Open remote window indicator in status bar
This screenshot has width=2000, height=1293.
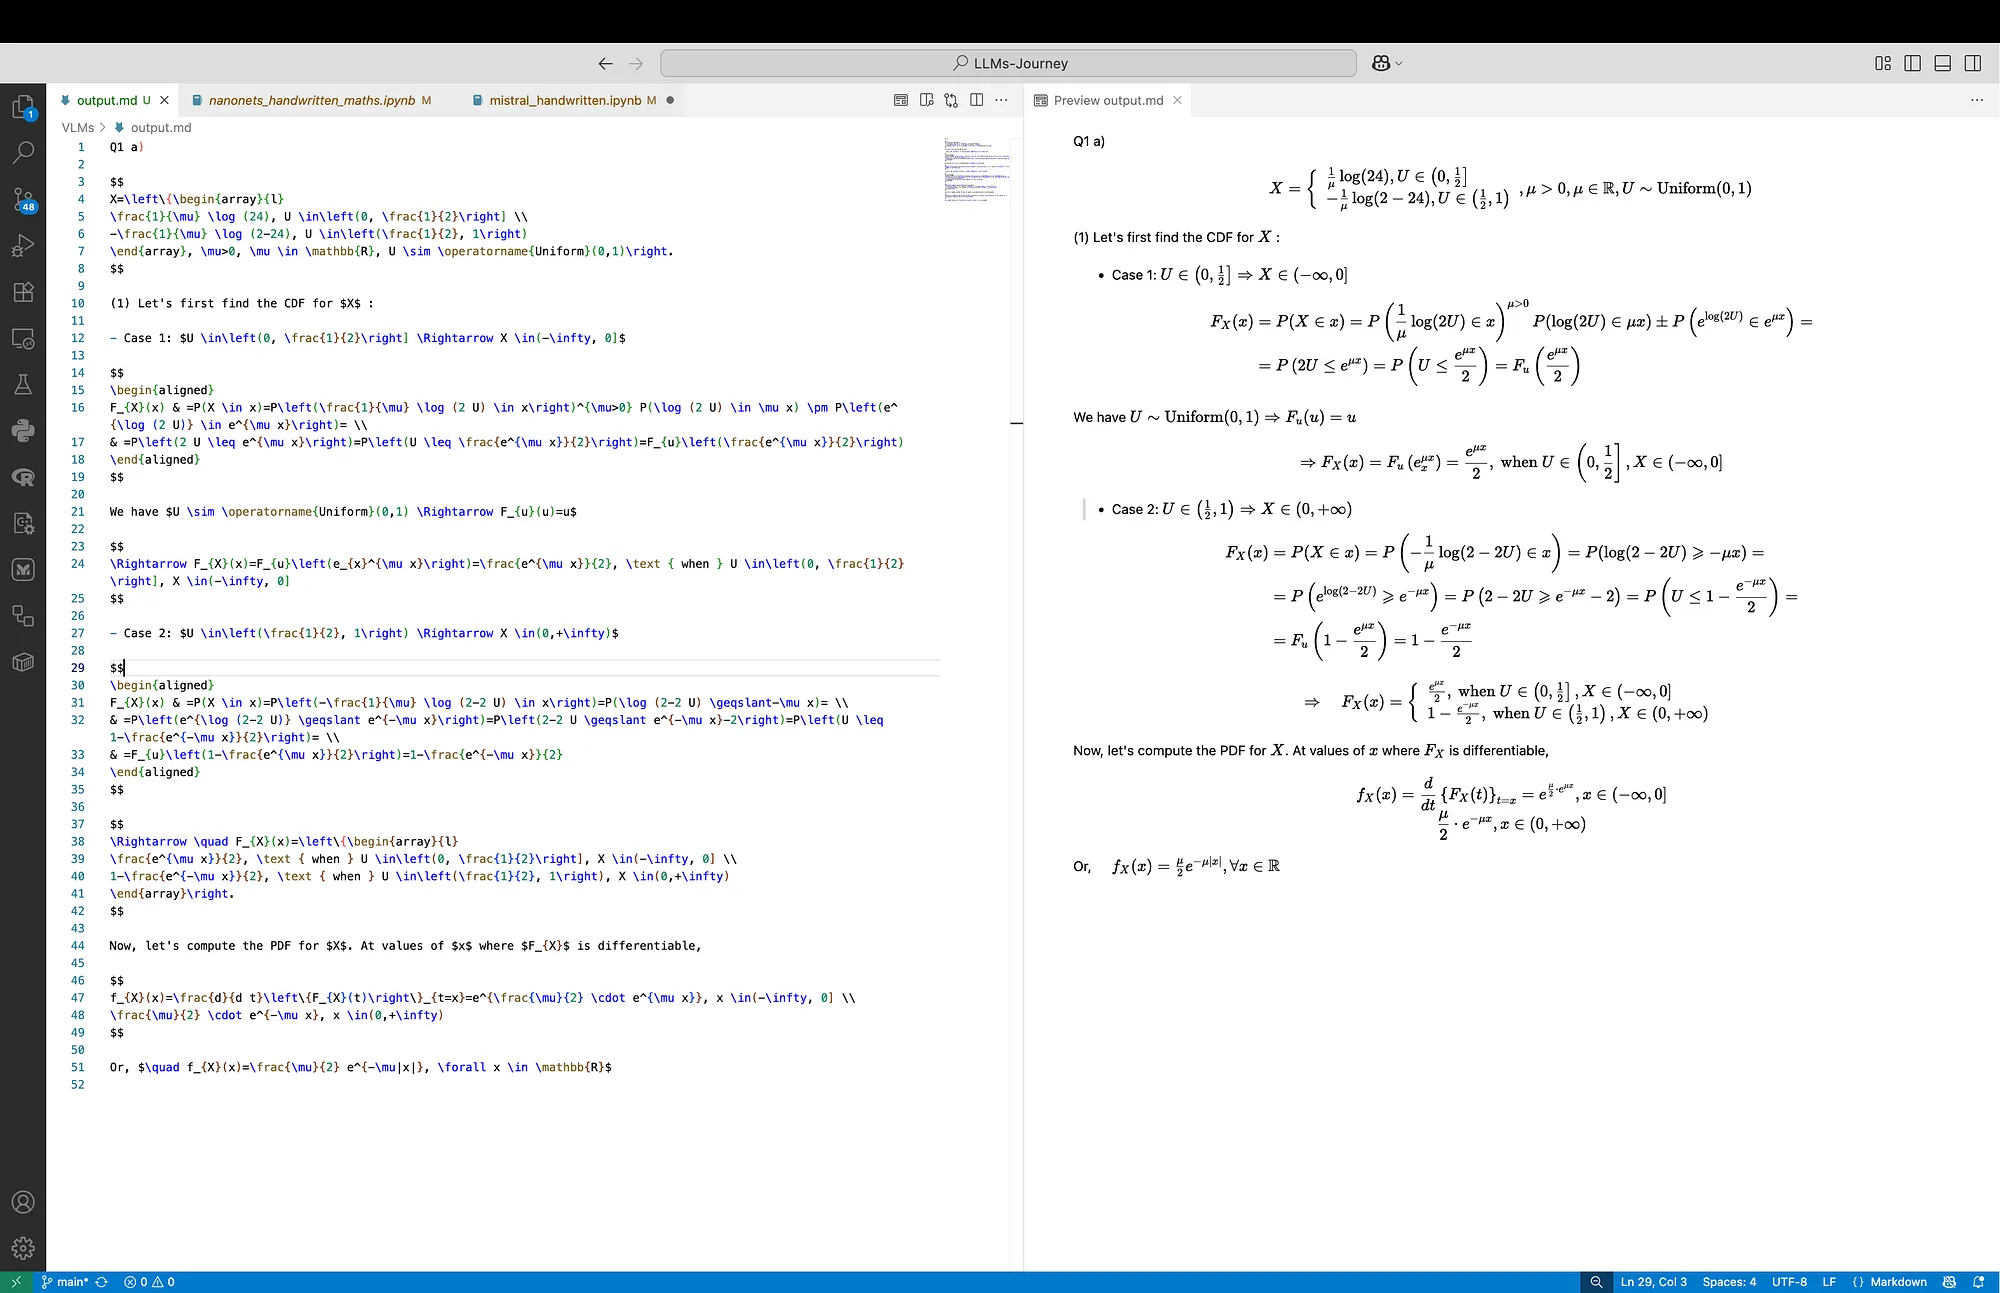[15, 1282]
